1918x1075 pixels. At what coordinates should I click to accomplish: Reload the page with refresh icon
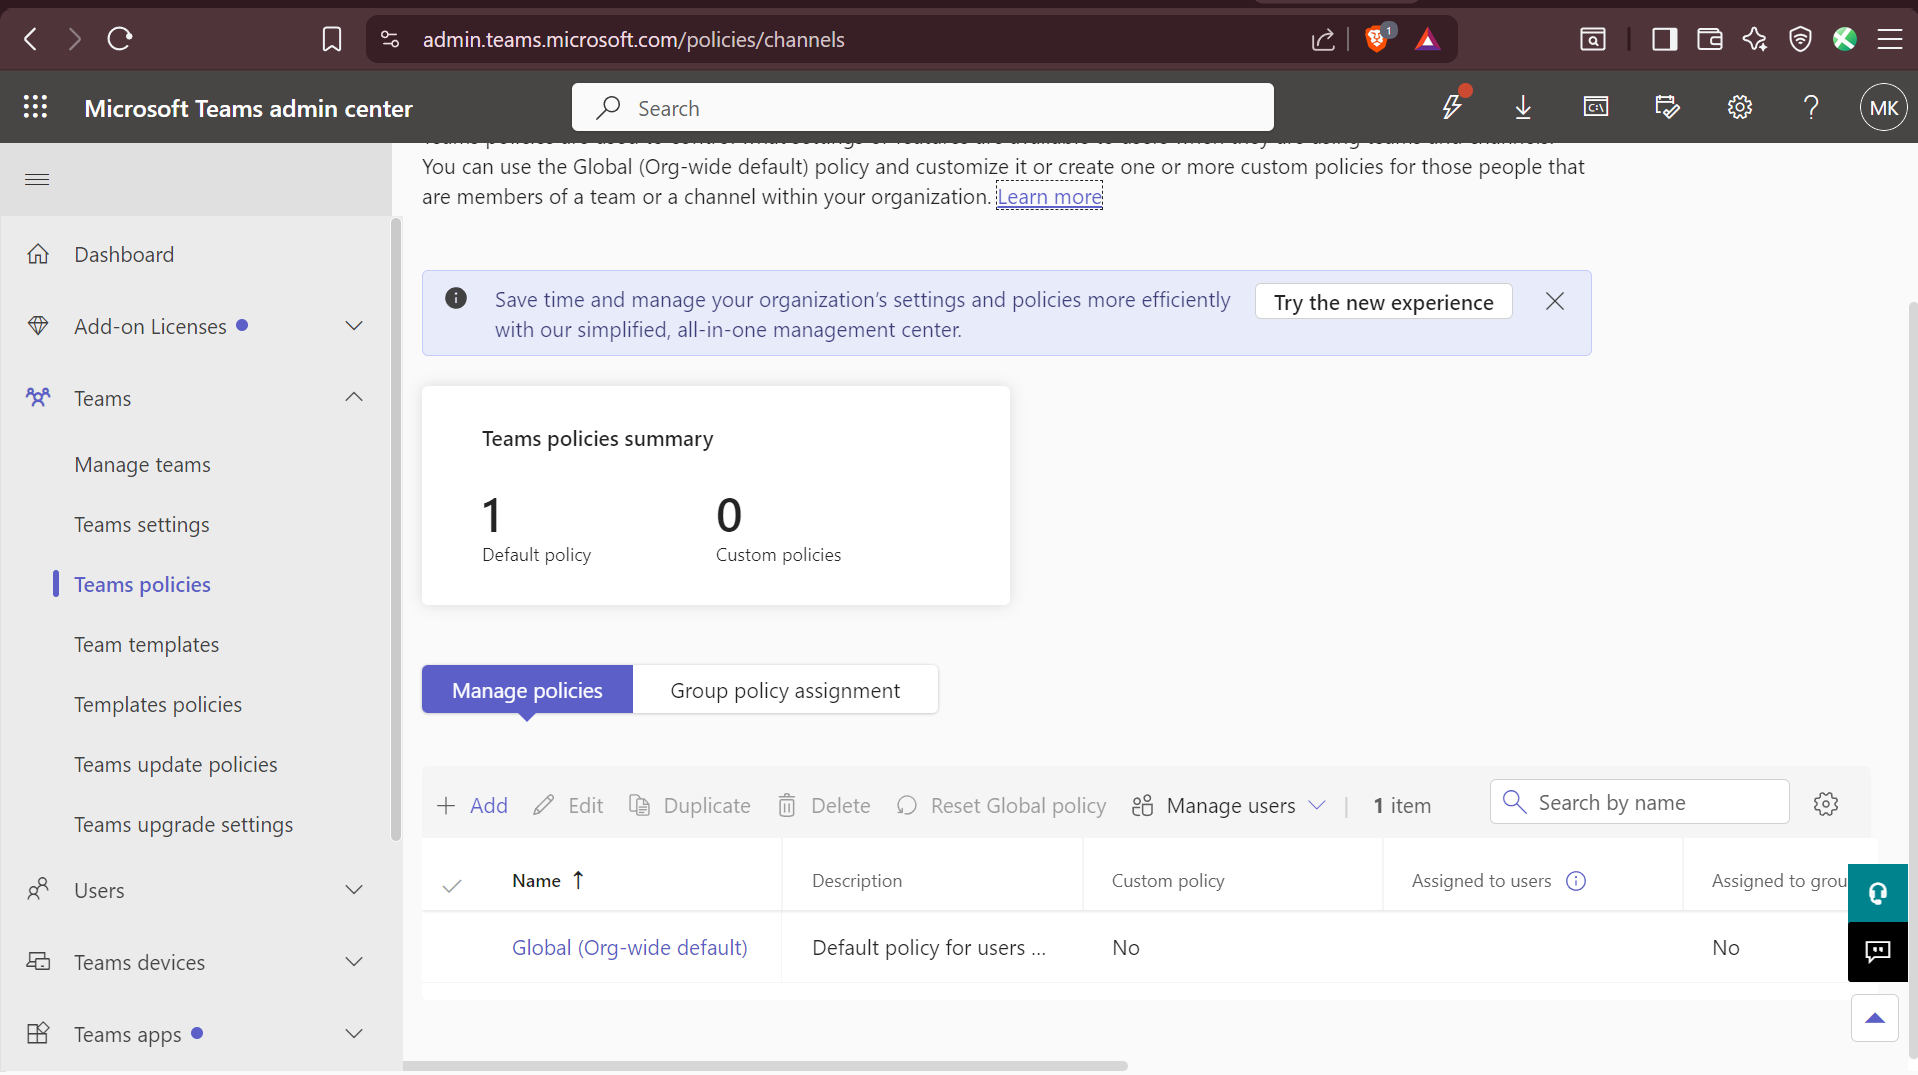120,39
